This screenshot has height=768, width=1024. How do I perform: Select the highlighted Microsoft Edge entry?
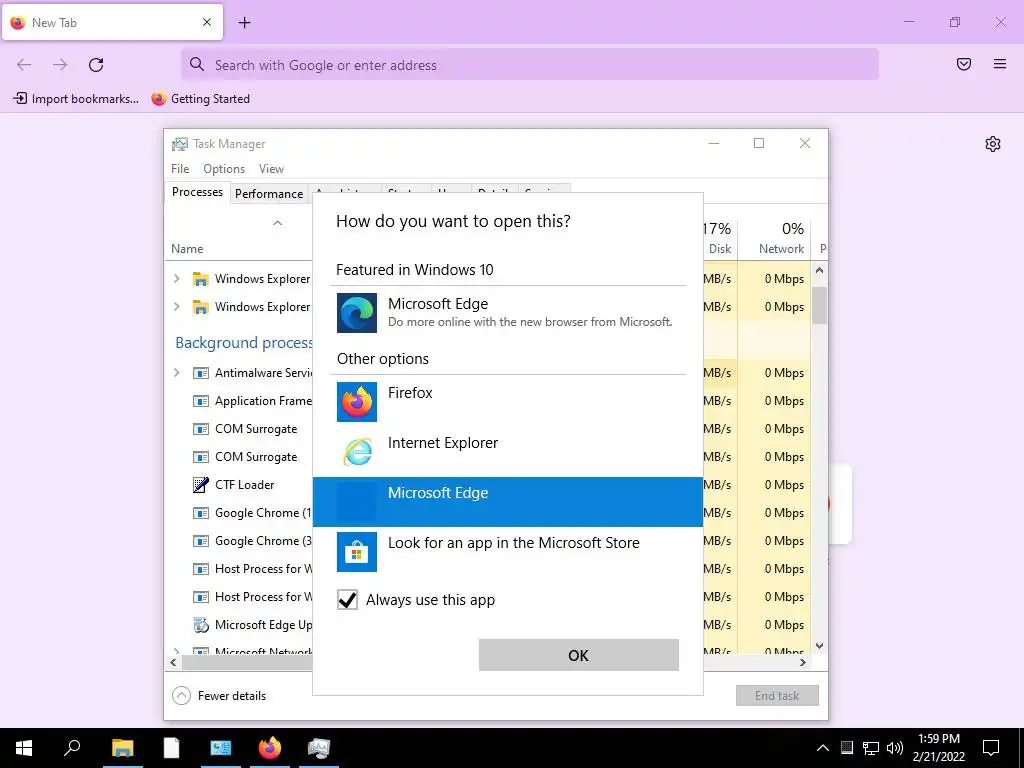point(507,502)
